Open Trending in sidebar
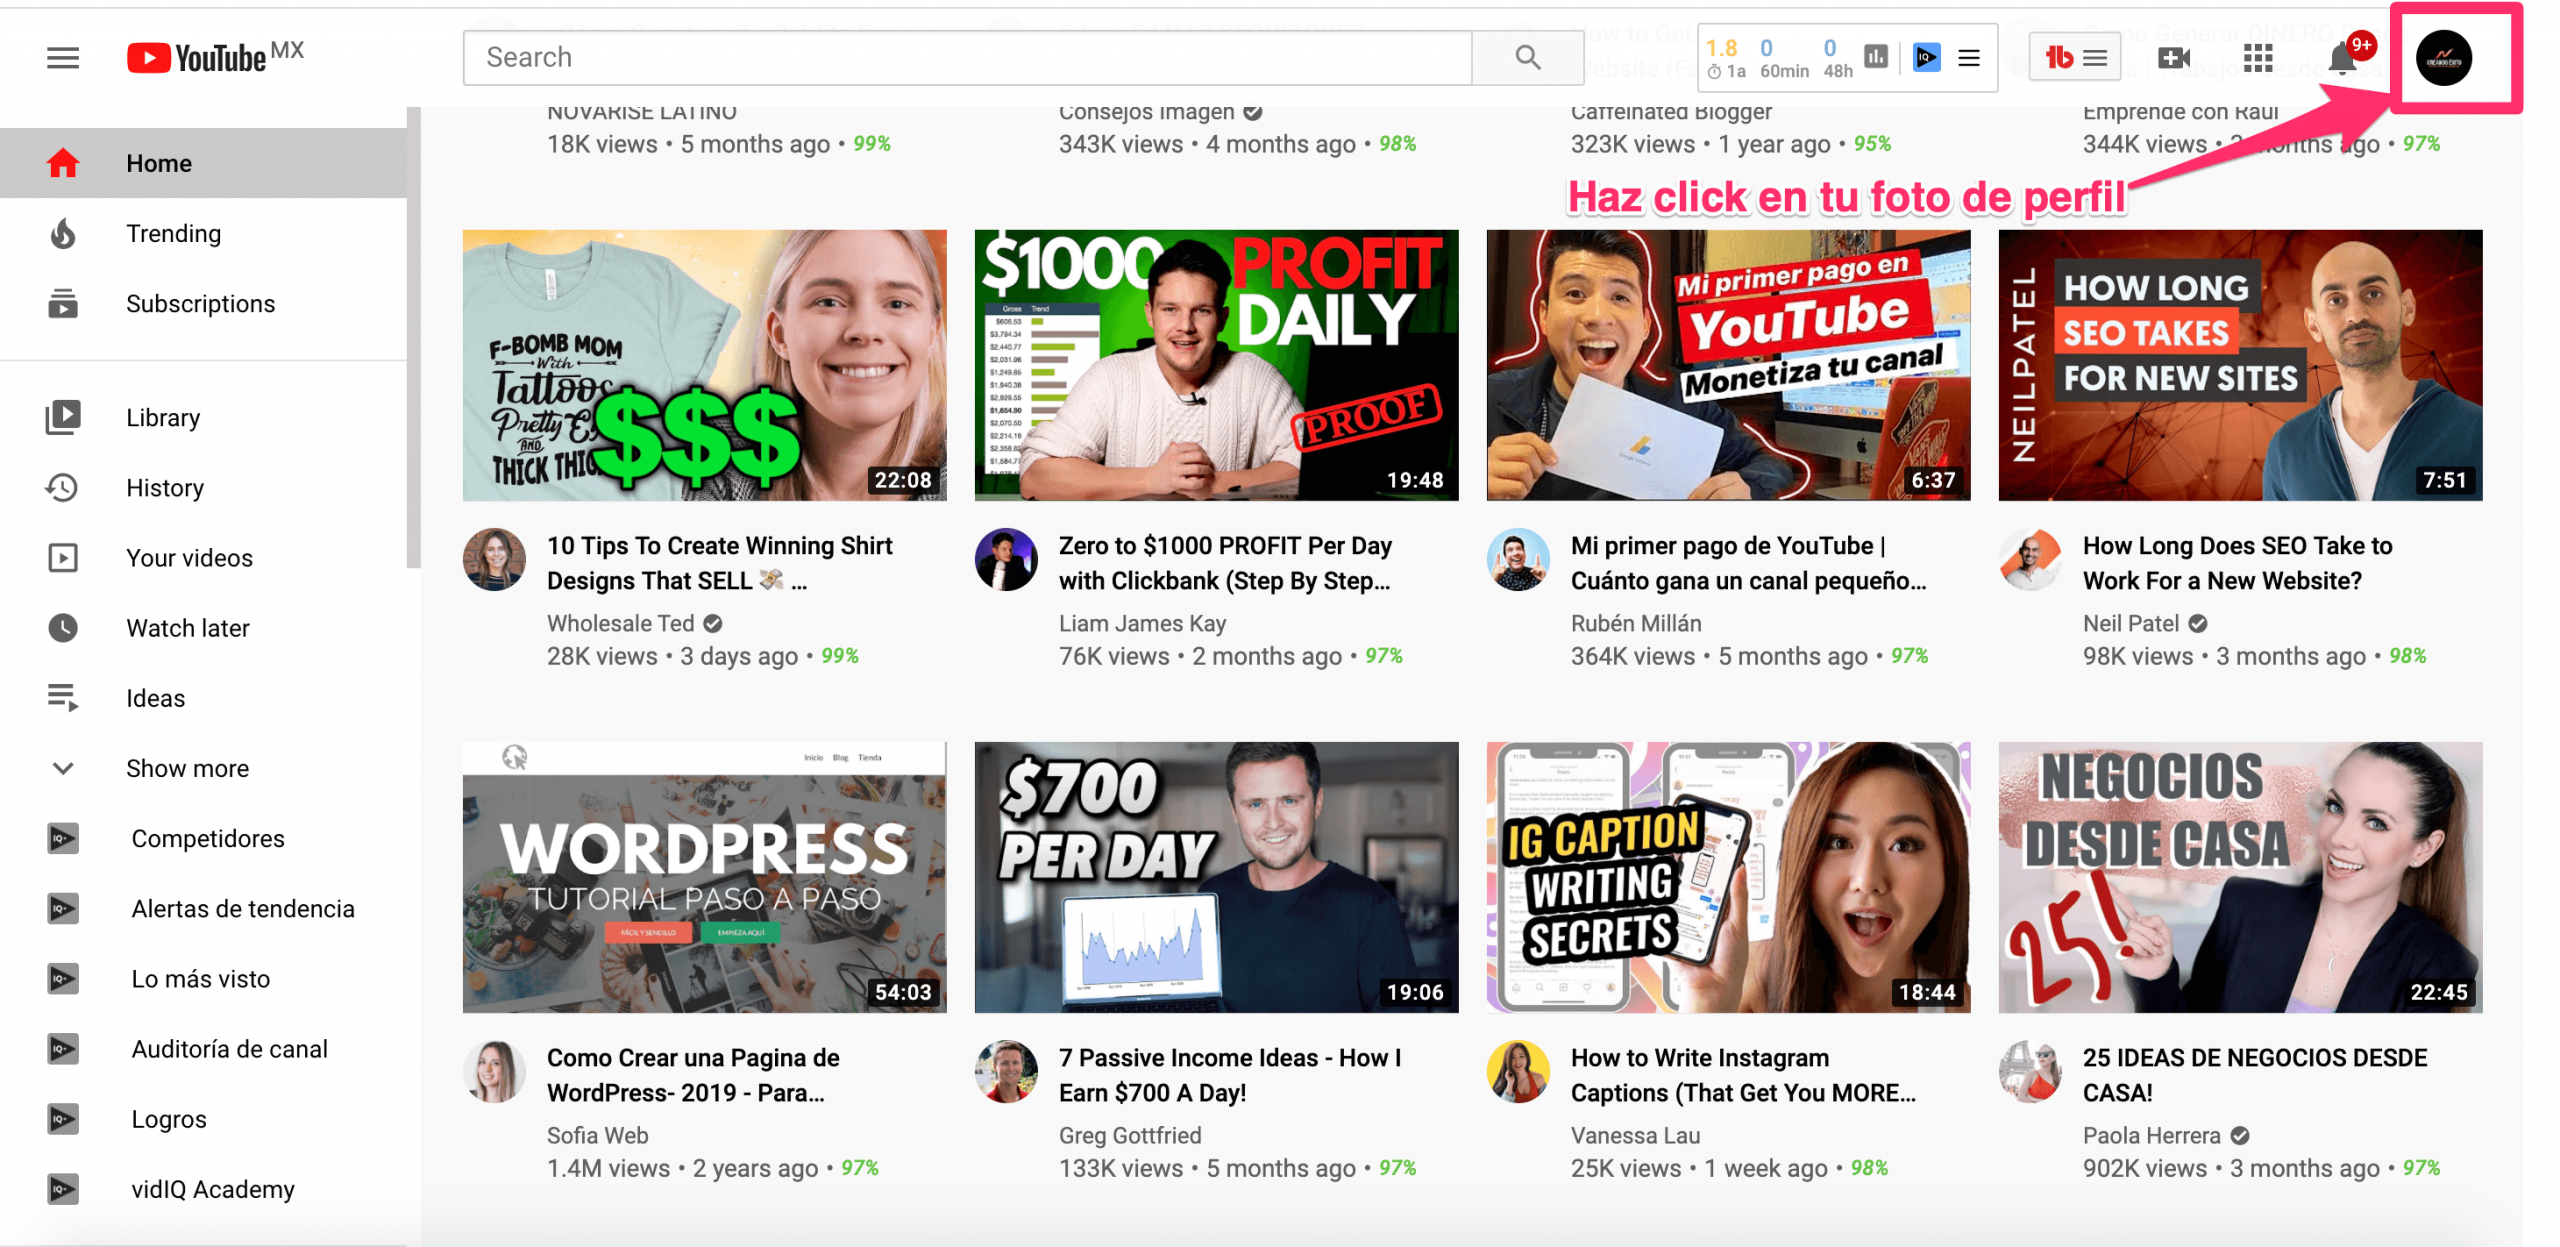Image resolution: width=2560 pixels, height=1247 pixels. click(x=203, y=233)
